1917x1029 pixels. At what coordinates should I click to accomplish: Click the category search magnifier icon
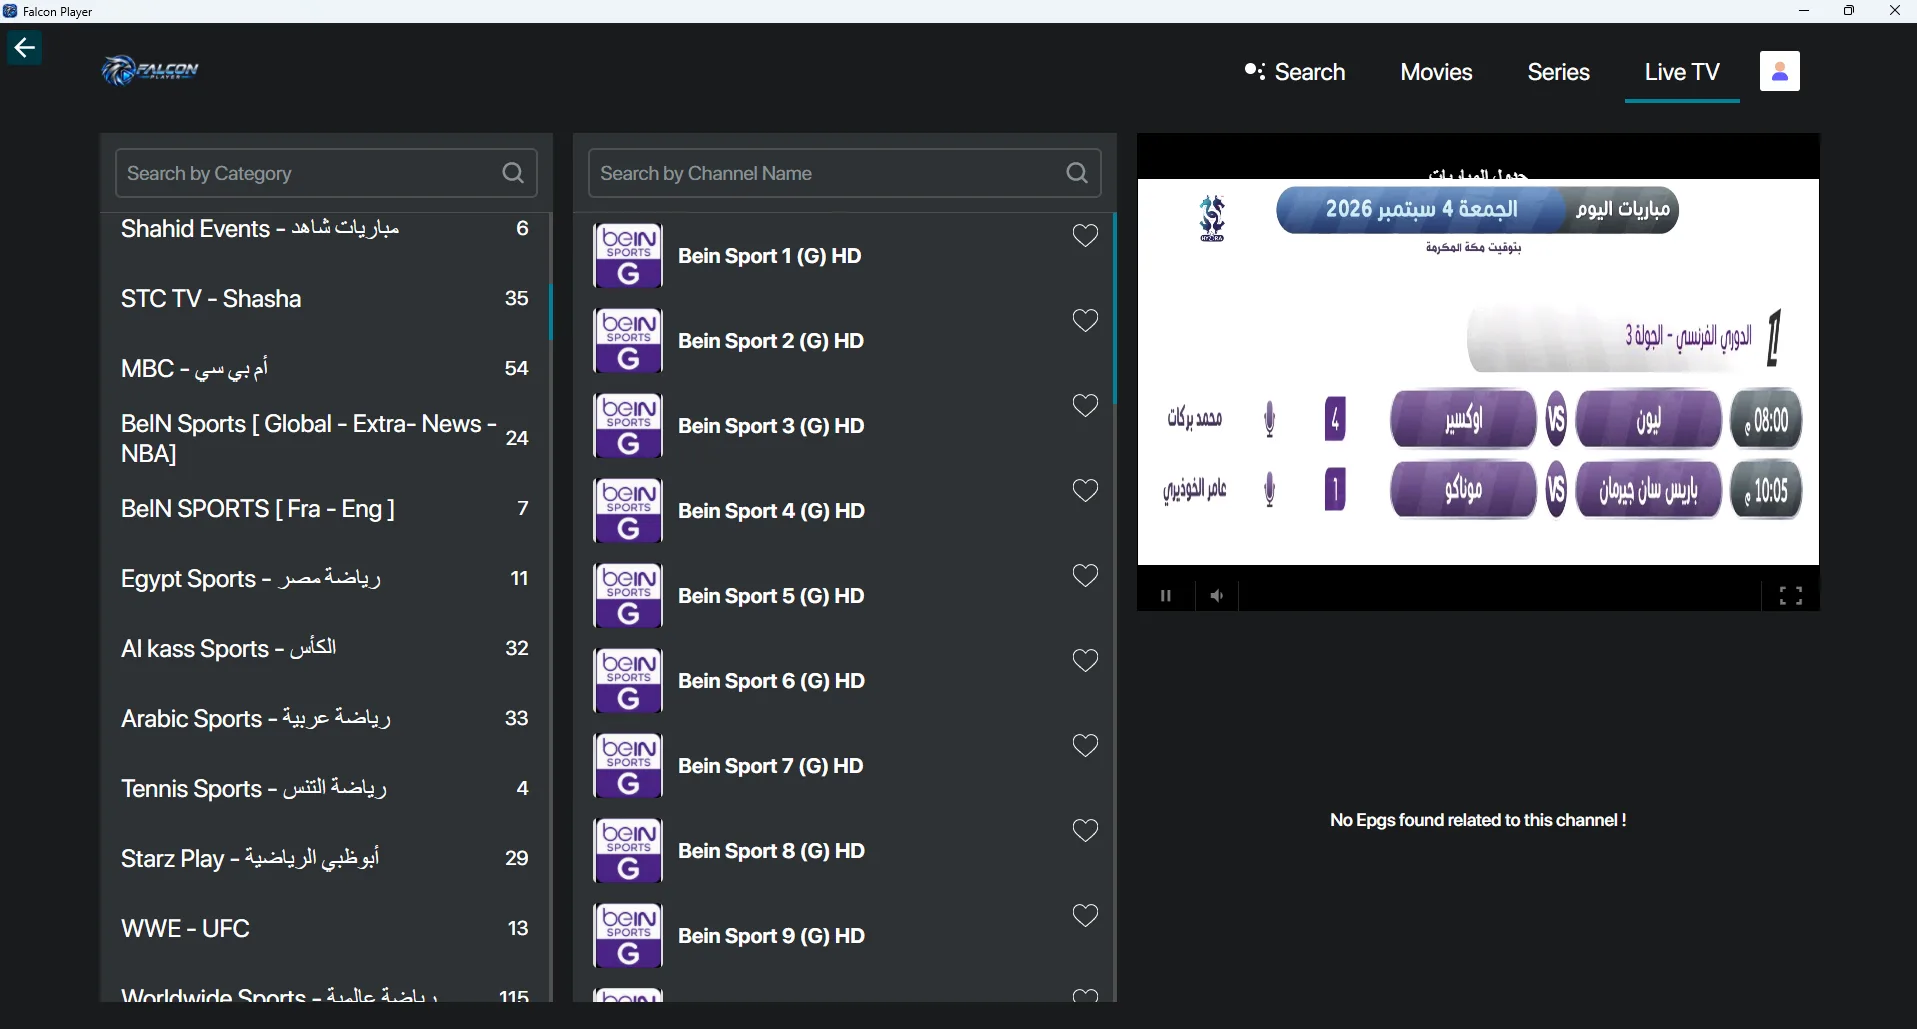click(x=513, y=173)
